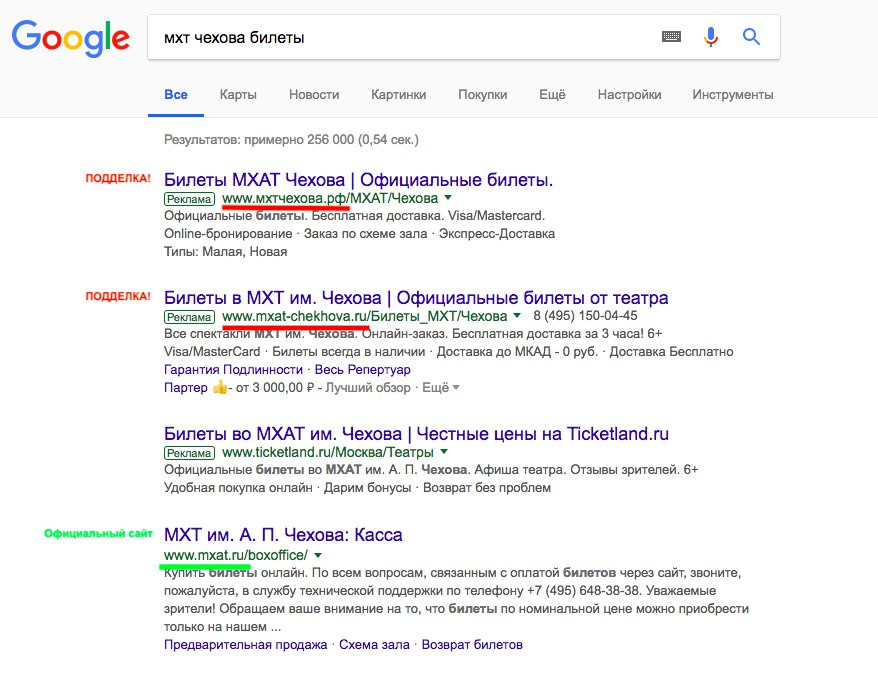The height and width of the screenshot is (674, 878).
Task: Open ad Билеты в МХТ им. Чехова
Action: pyautogui.click(x=416, y=298)
